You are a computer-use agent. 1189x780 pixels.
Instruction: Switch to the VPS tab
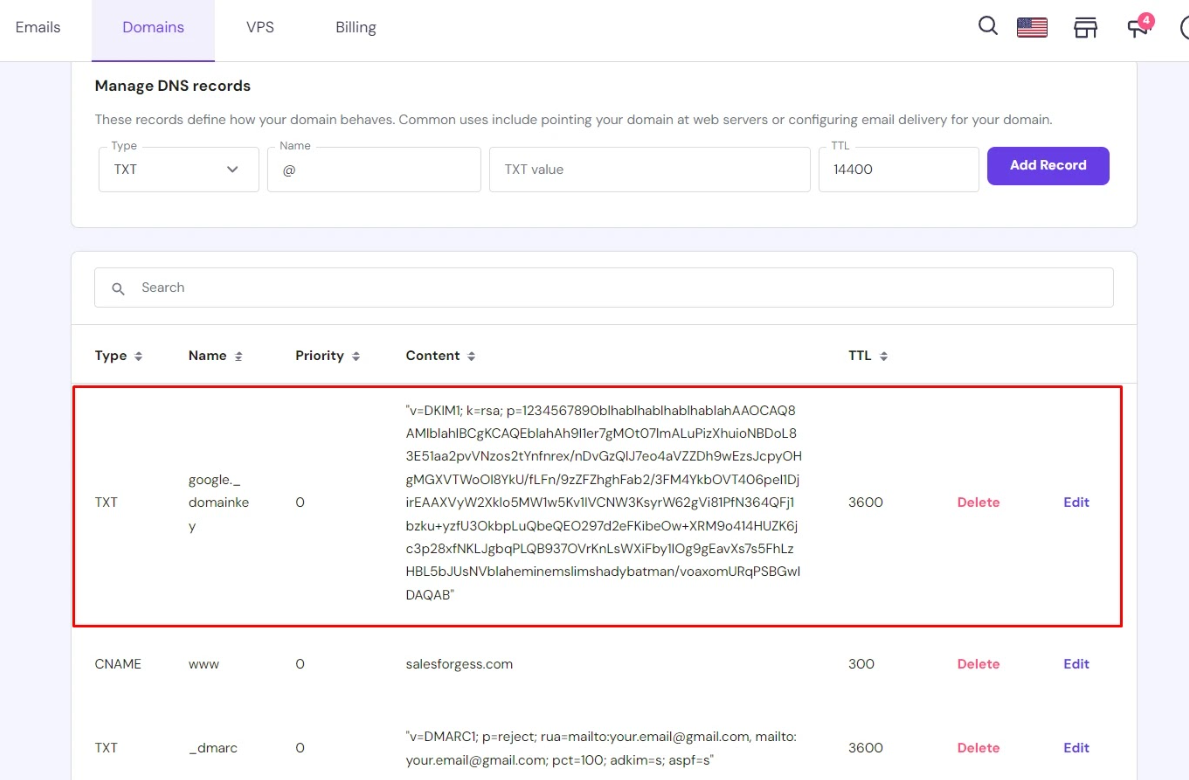pyautogui.click(x=260, y=27)
